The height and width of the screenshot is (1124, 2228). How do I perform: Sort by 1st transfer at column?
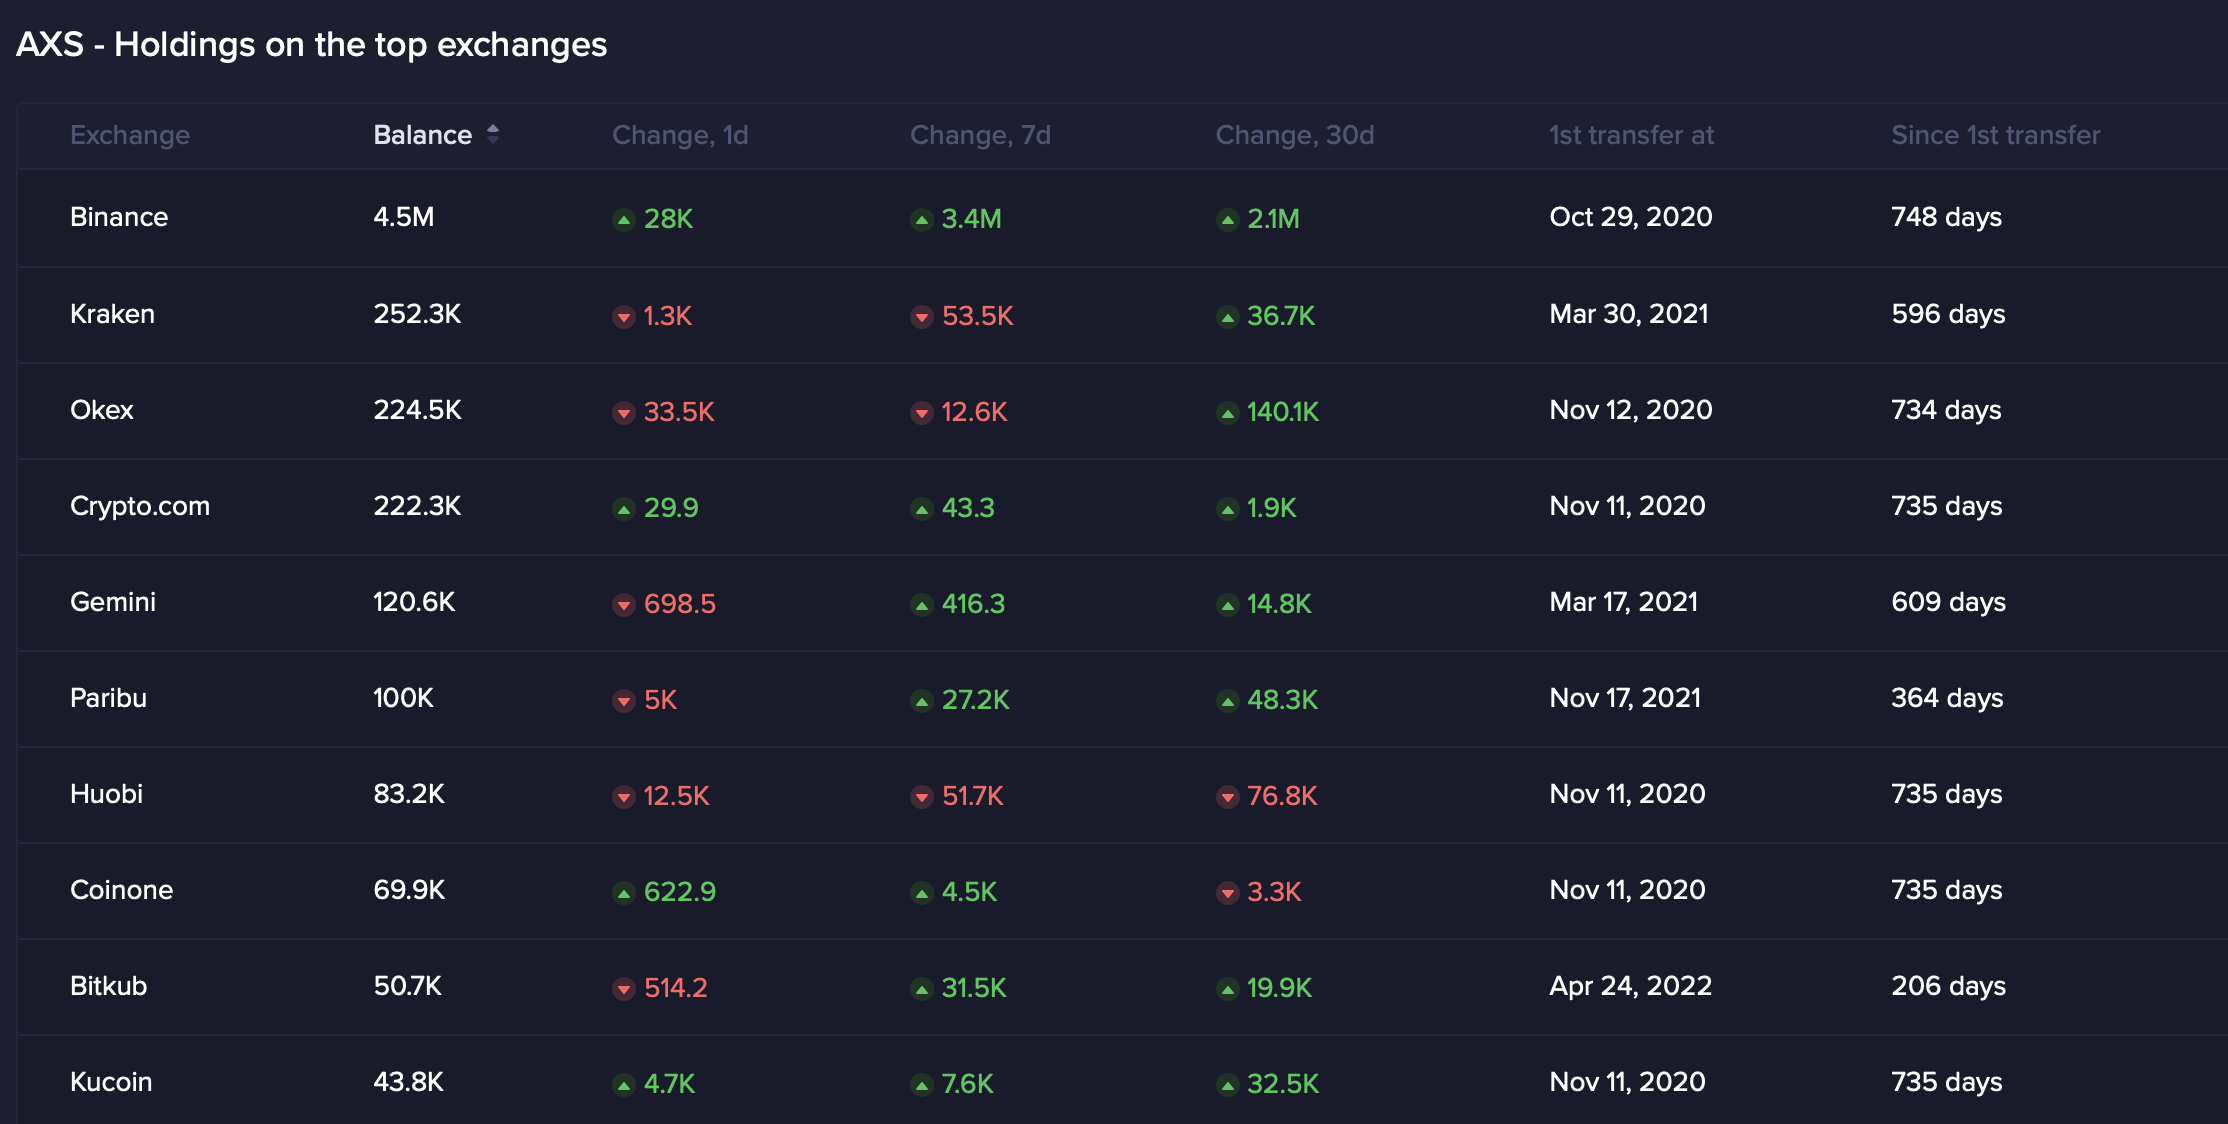1631,135
